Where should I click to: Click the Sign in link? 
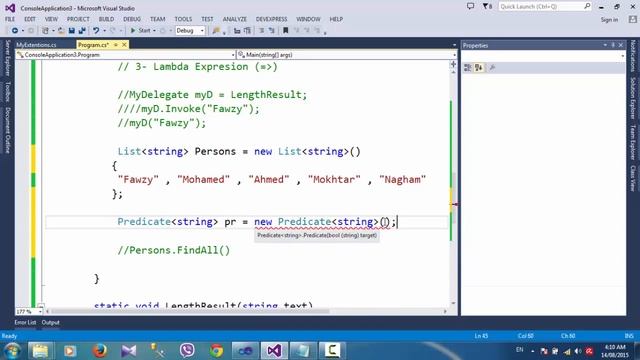[609, 20]
